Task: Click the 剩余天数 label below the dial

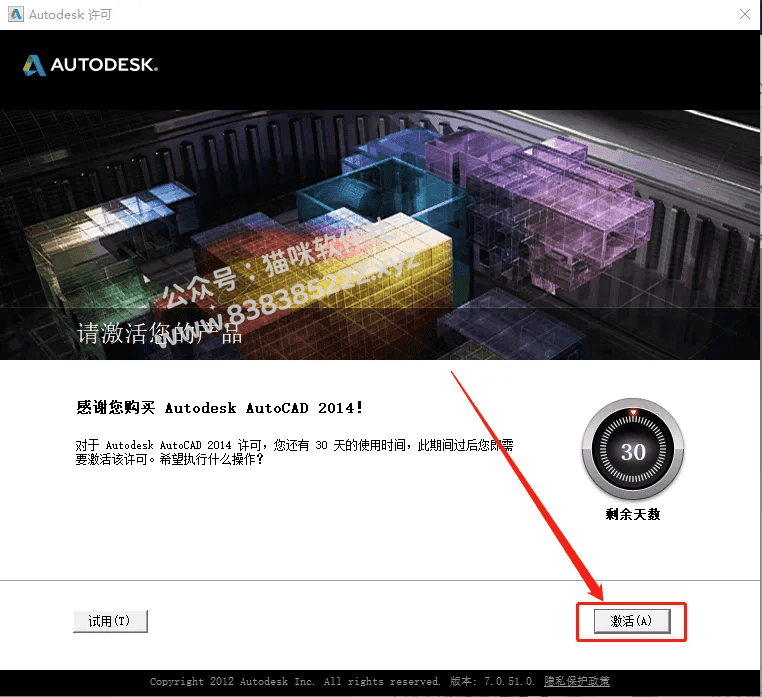Action: (x=633, y=514)
